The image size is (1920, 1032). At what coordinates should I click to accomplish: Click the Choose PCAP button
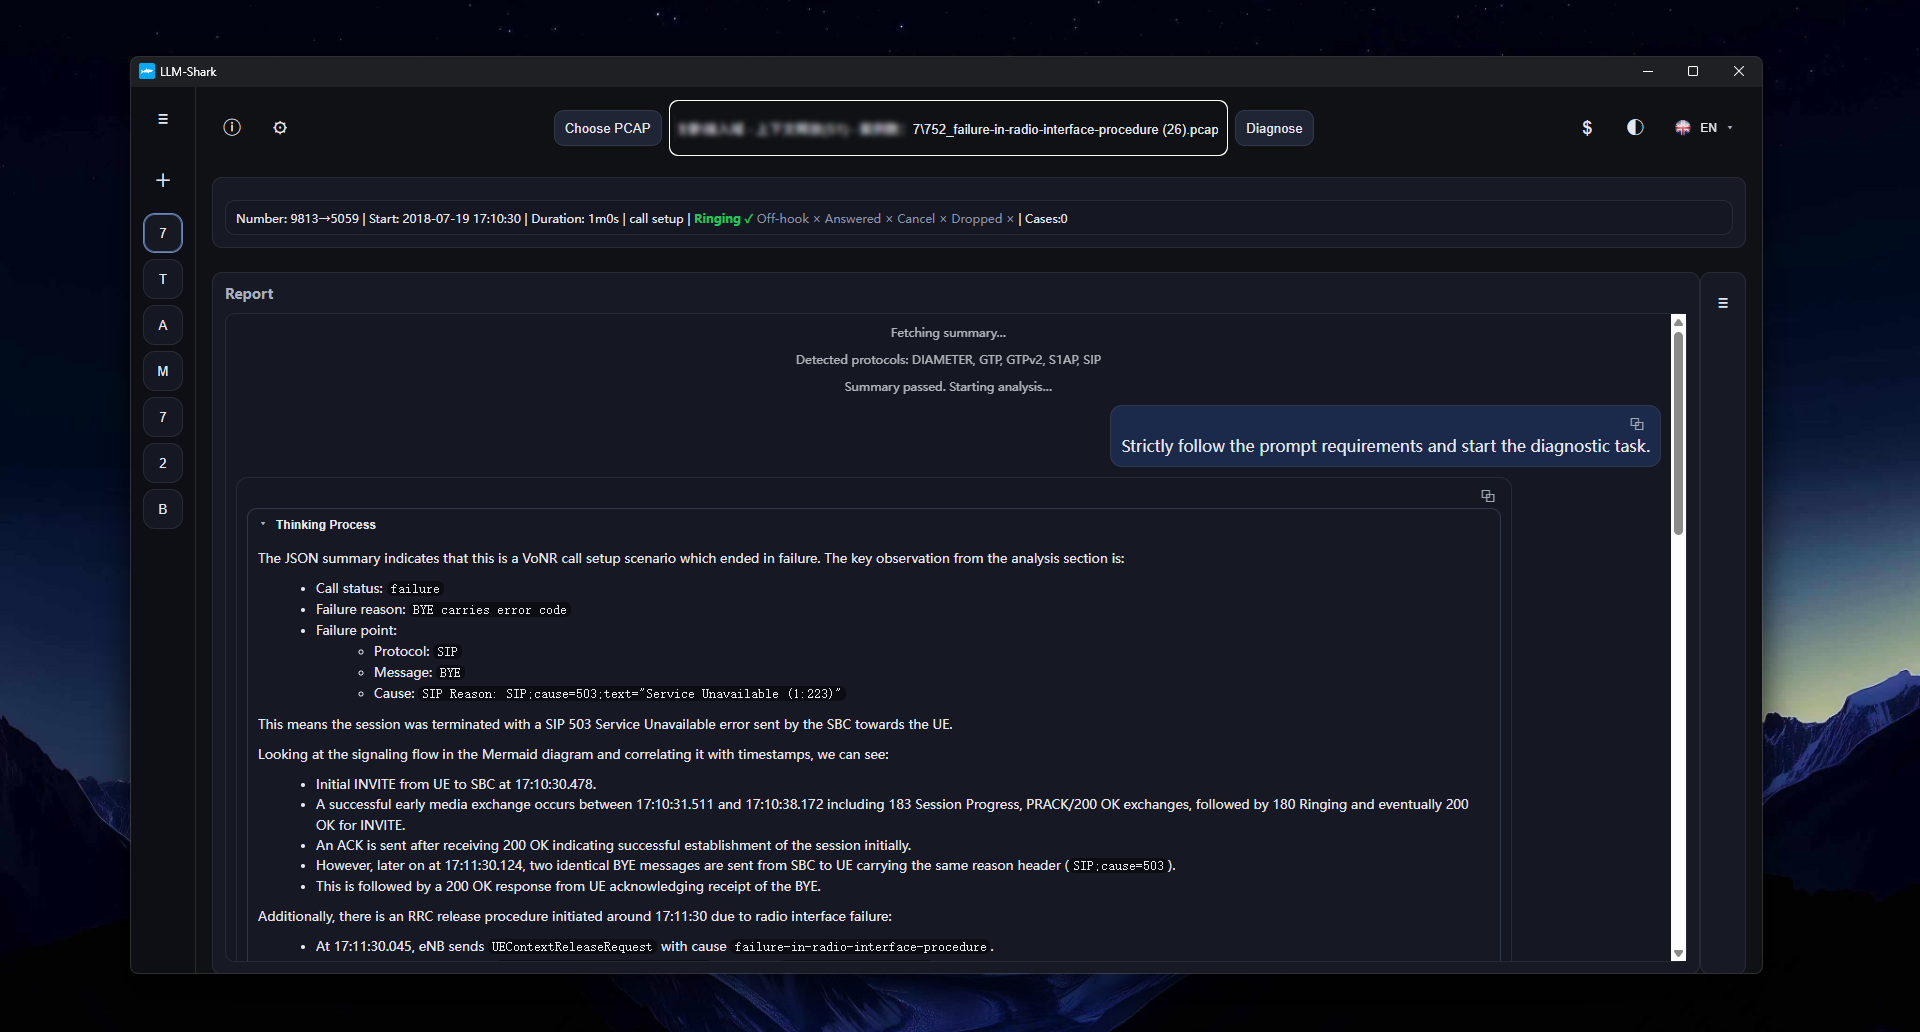pos(607,128)
